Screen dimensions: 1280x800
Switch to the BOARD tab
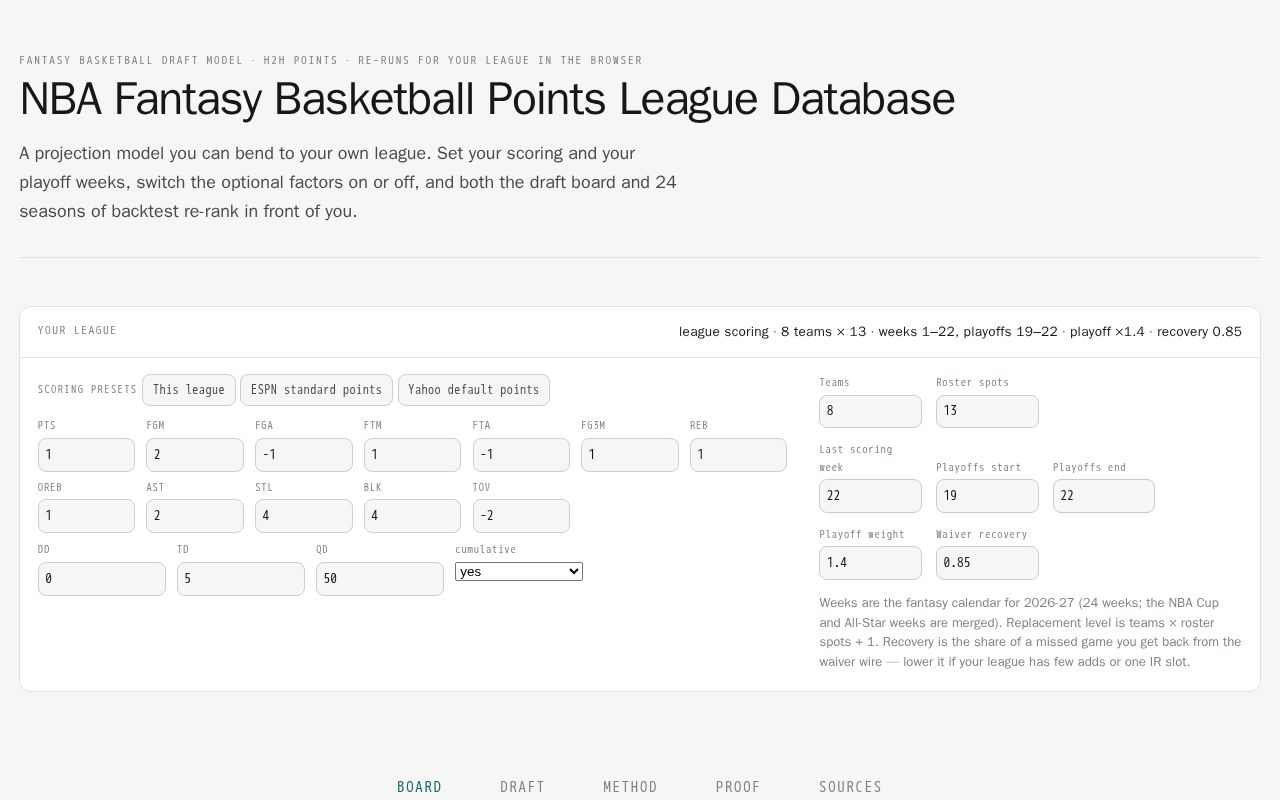click(x=420, y=787)
